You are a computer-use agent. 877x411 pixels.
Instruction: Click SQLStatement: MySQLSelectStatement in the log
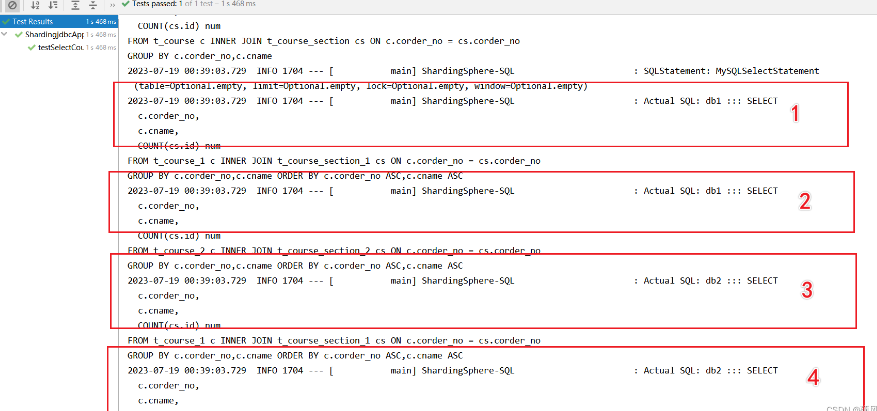click(732, 71)
